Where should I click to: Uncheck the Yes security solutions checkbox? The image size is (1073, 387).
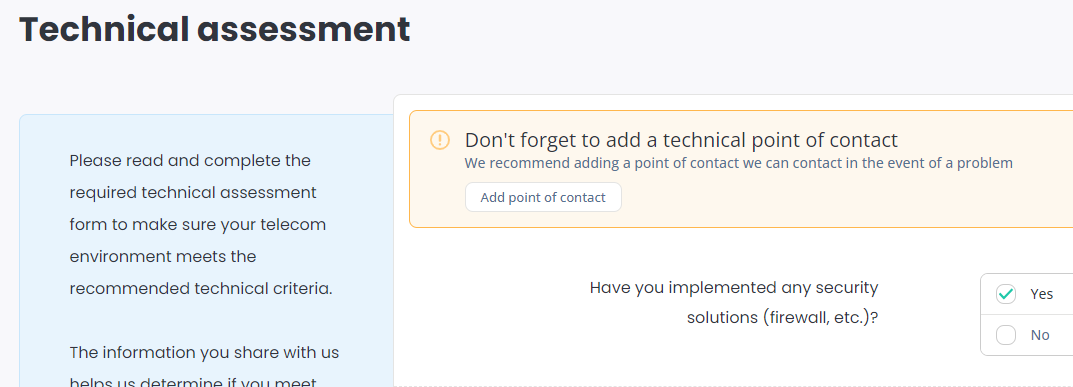click(x=1006, y=294)
